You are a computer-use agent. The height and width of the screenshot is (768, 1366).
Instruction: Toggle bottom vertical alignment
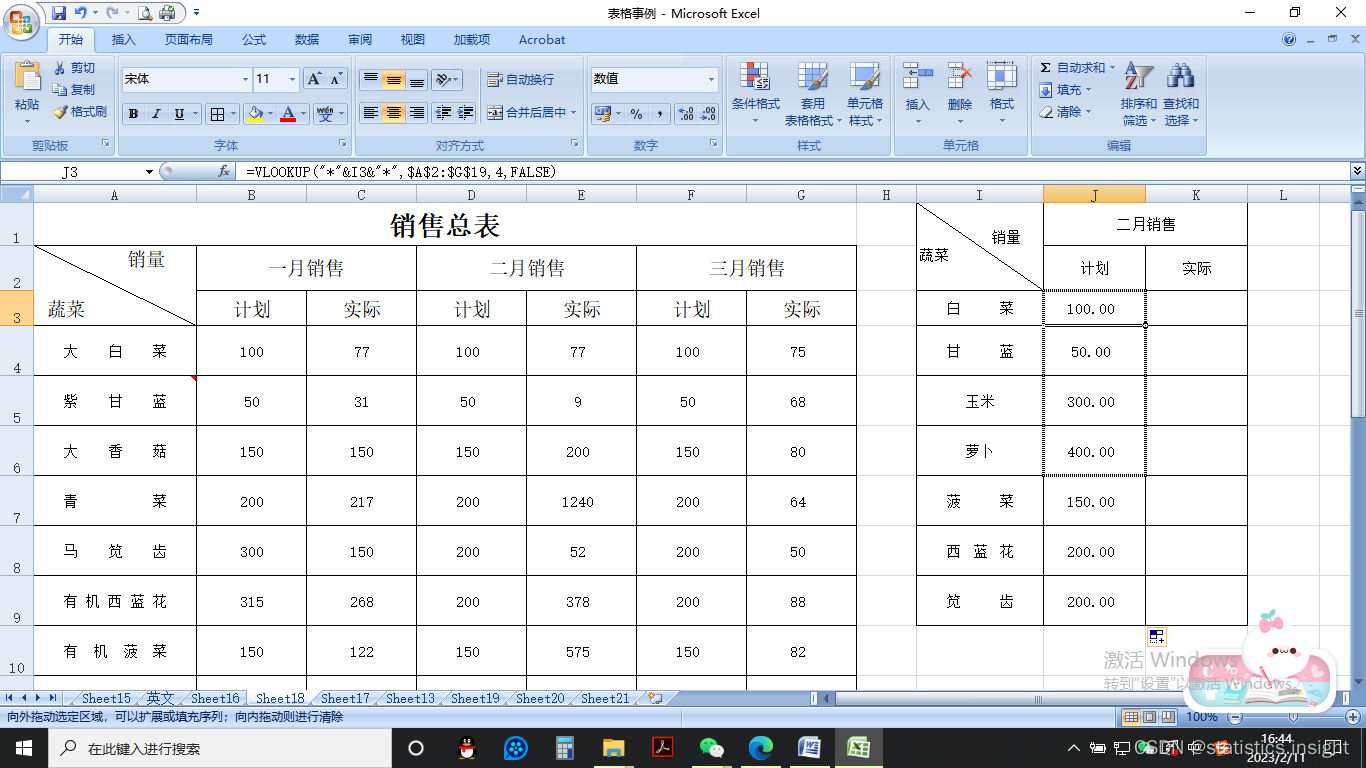pyautogui.click(x=417, y=80)
